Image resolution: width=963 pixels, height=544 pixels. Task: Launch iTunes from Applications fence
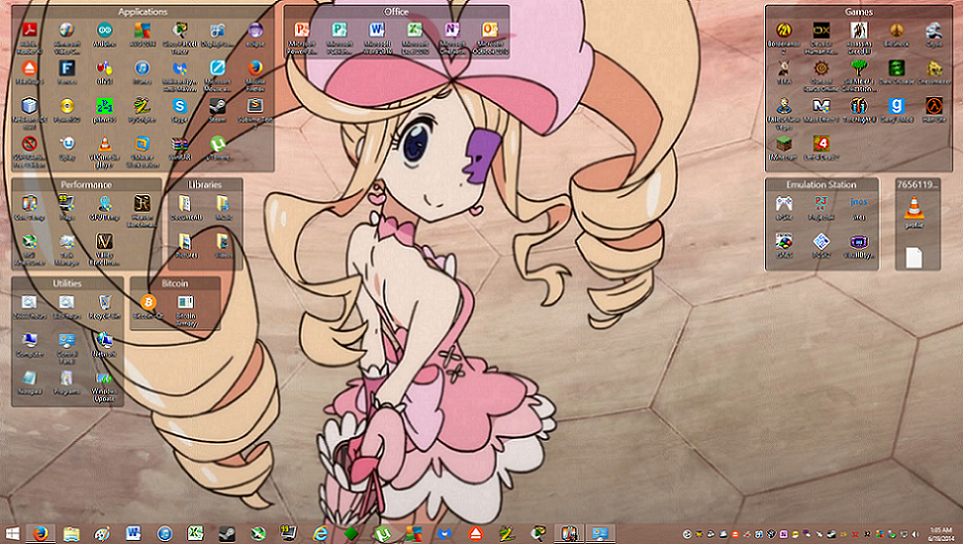tap(142, 68)
